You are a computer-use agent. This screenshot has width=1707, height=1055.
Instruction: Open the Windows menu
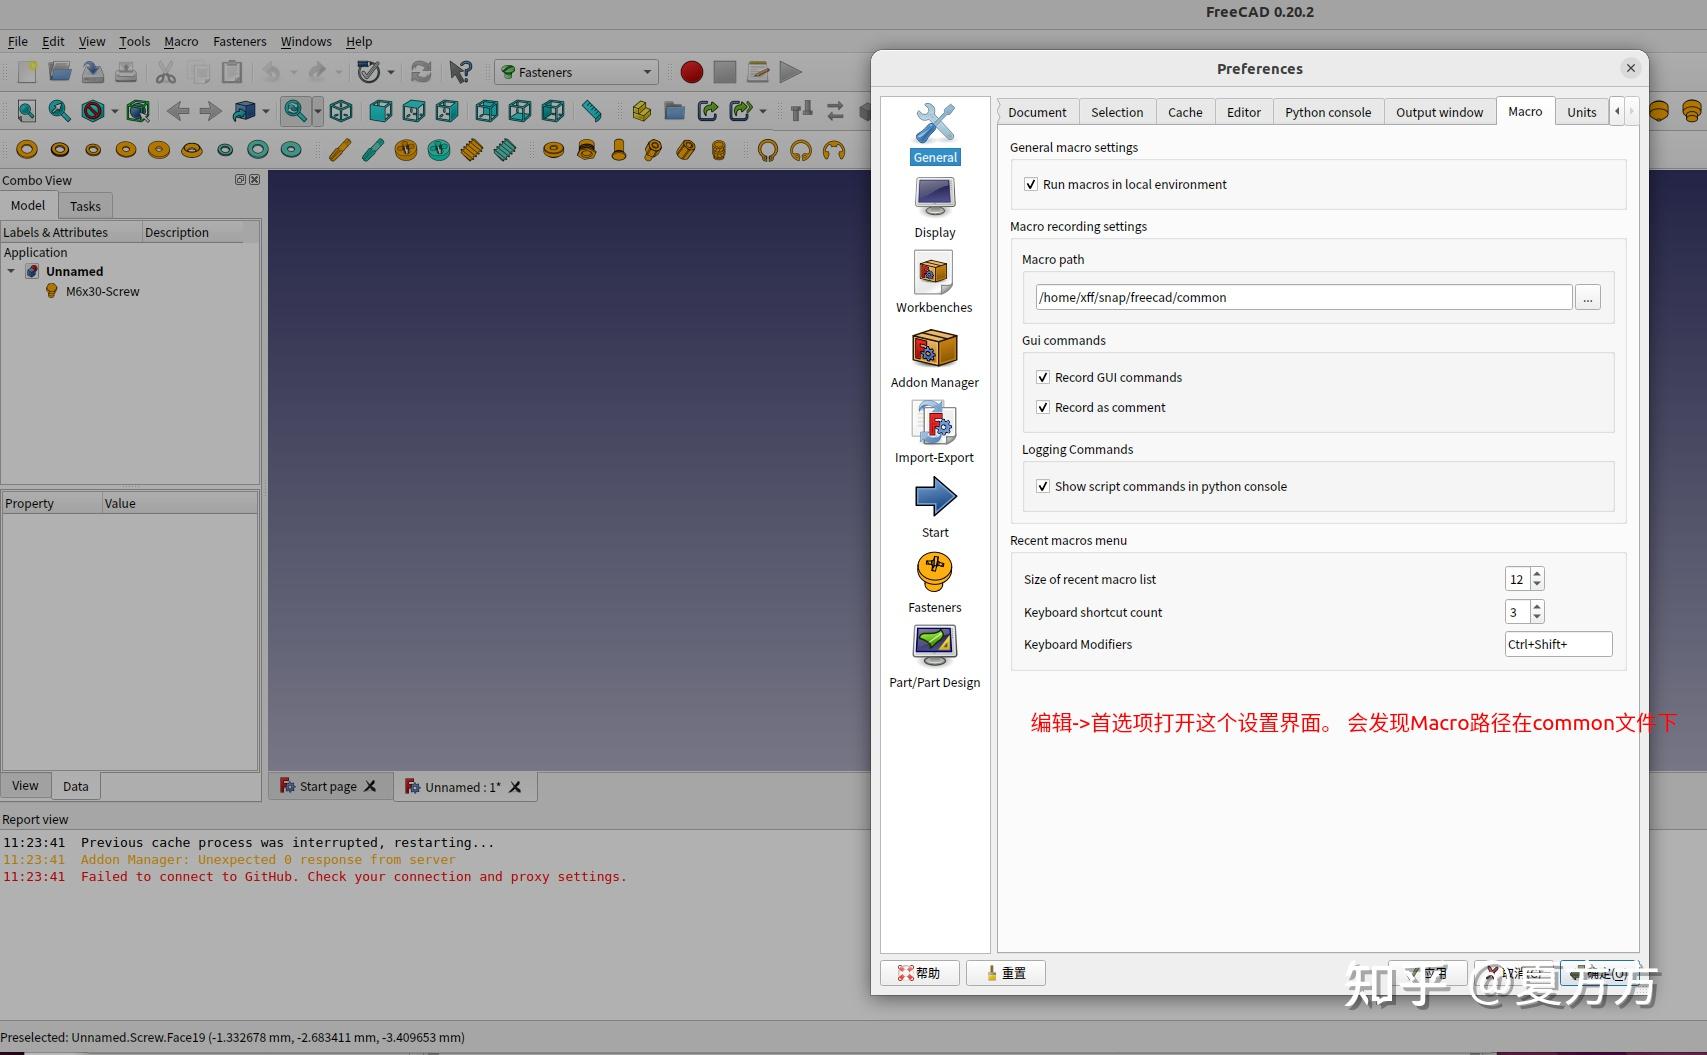pyautogui.click(x=306, y=42)
